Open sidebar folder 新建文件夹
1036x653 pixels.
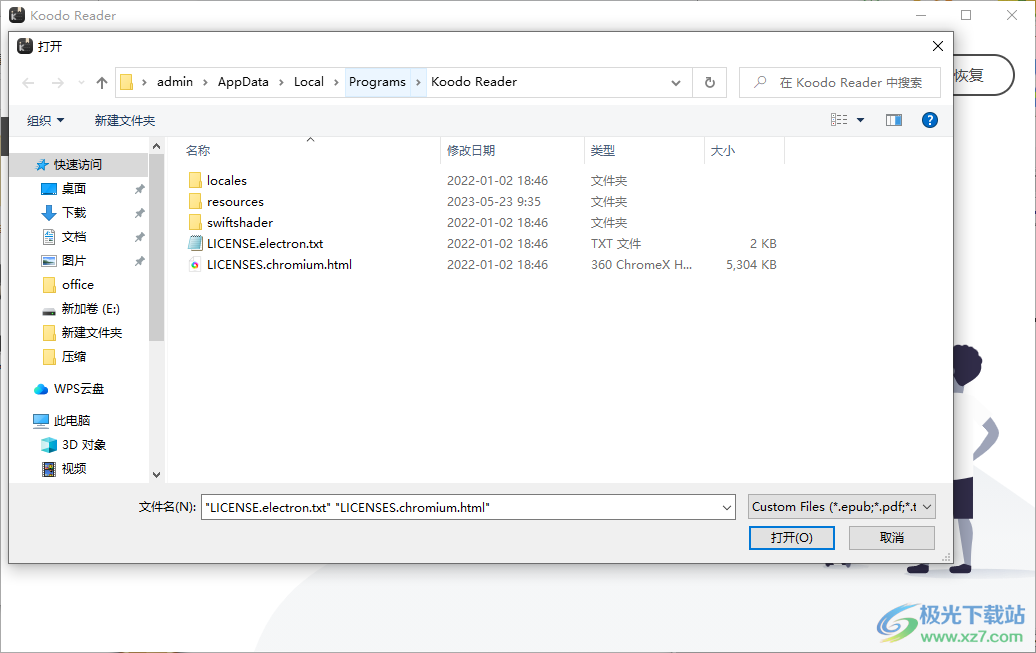(x=92, y=332)
